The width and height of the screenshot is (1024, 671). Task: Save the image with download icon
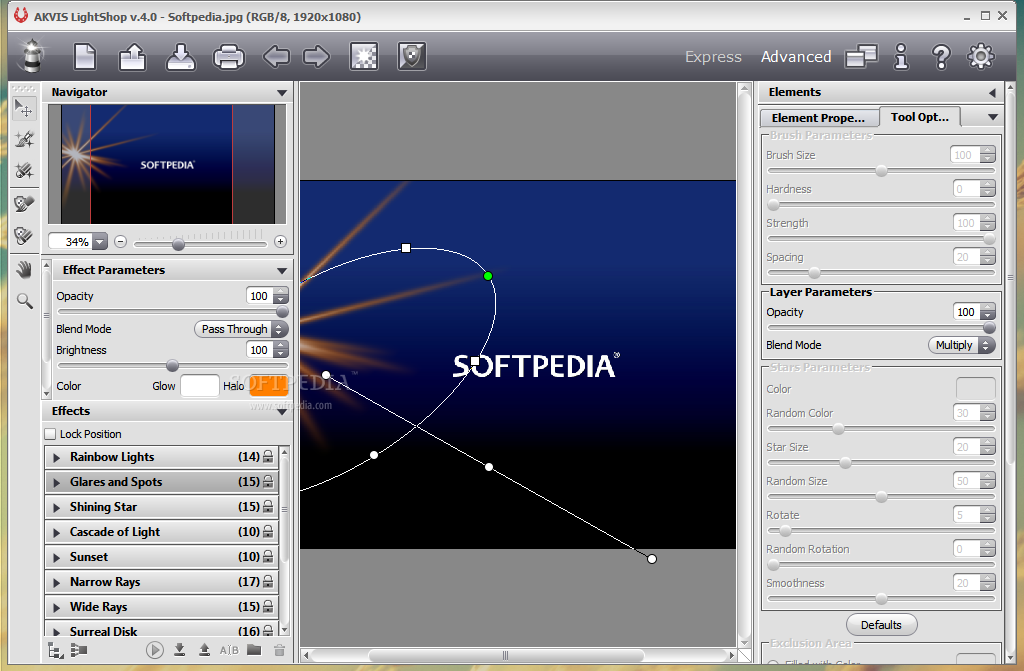180,57
